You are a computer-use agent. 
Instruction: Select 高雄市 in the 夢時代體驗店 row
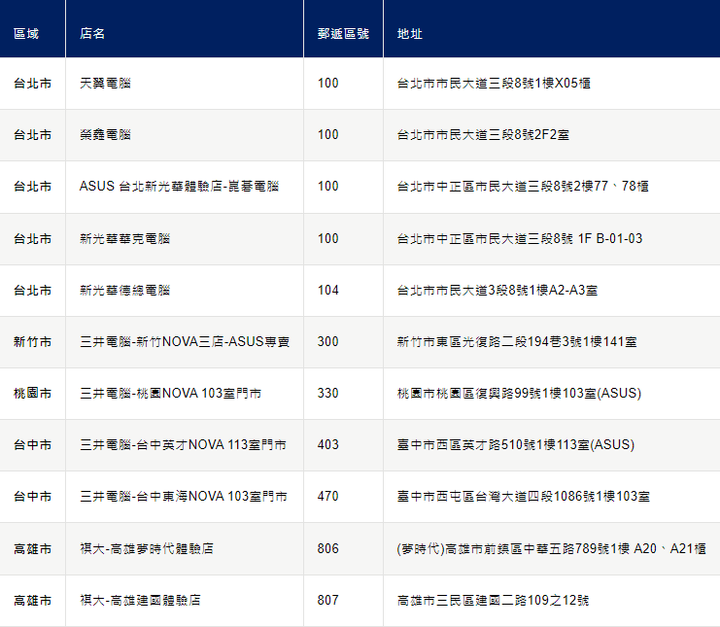click(33, 548)
